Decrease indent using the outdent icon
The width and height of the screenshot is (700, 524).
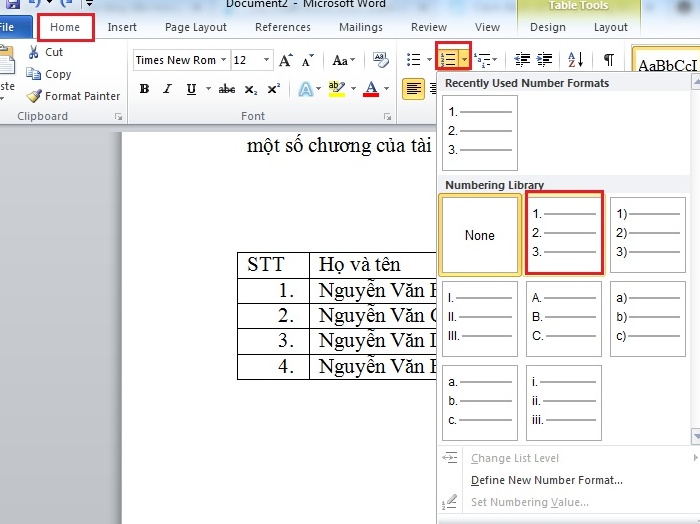pyautogui.click(x=522, y=59)
